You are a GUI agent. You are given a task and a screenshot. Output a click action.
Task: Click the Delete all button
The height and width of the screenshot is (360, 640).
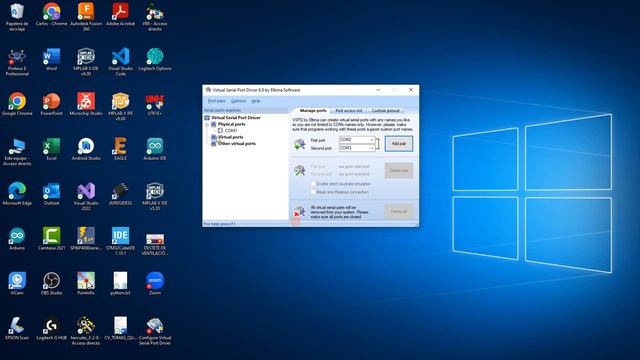[x=399, y=211]
